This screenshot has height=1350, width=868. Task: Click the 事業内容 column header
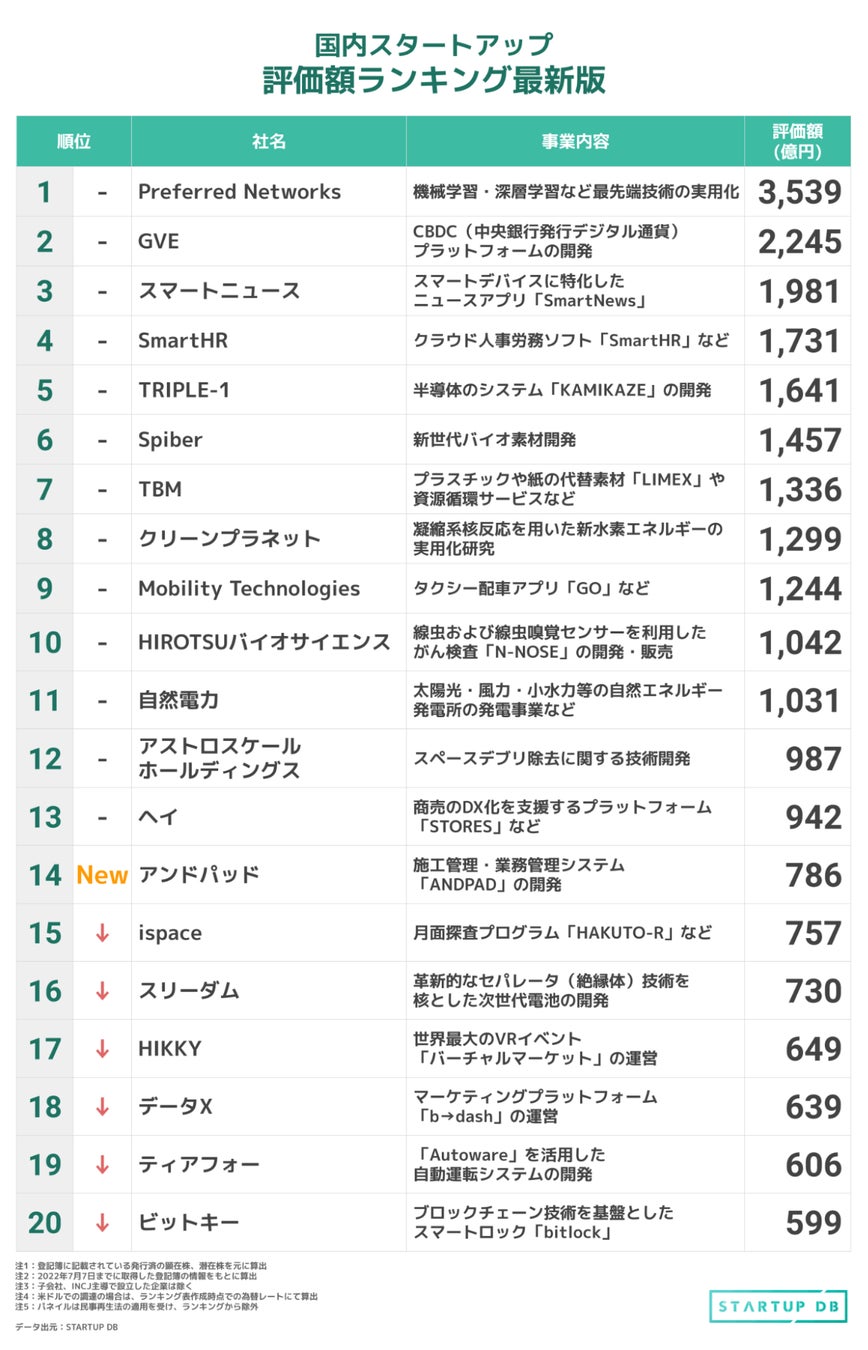575,141
